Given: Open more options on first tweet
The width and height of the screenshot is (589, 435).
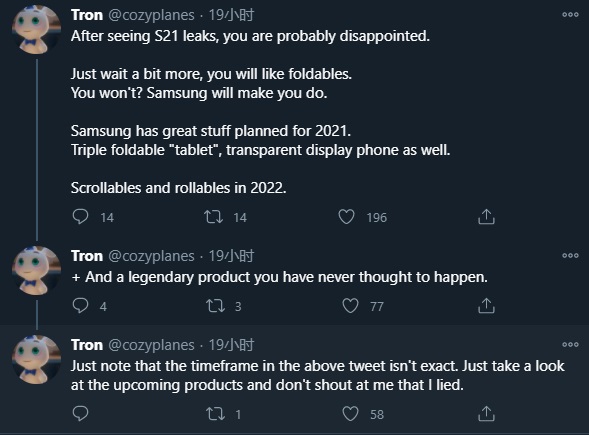Looking at the screenshot, I should click(570, 15).
